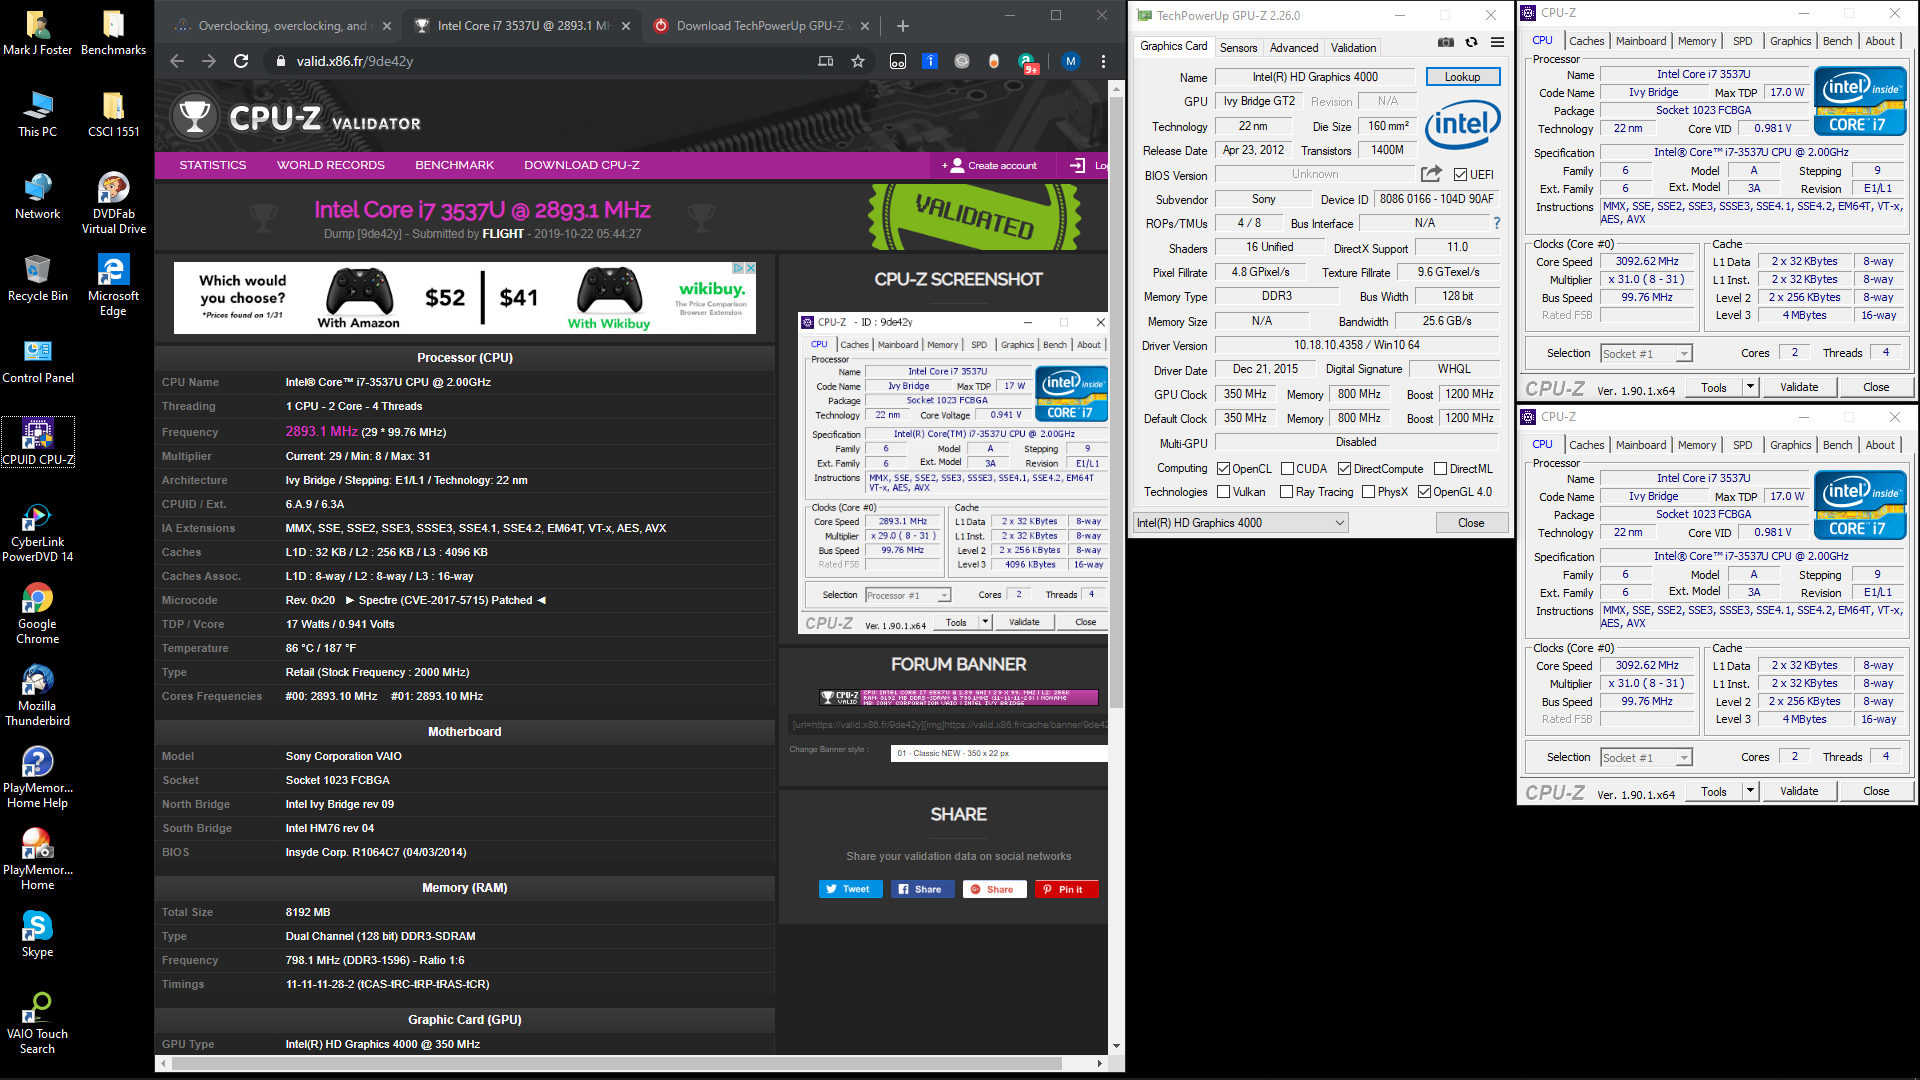Click the scroll-down arrow of page scrollbar
The width and height of the screenshot is (1920, 1080).
pyautogui.click(x=1116, y=1046)
